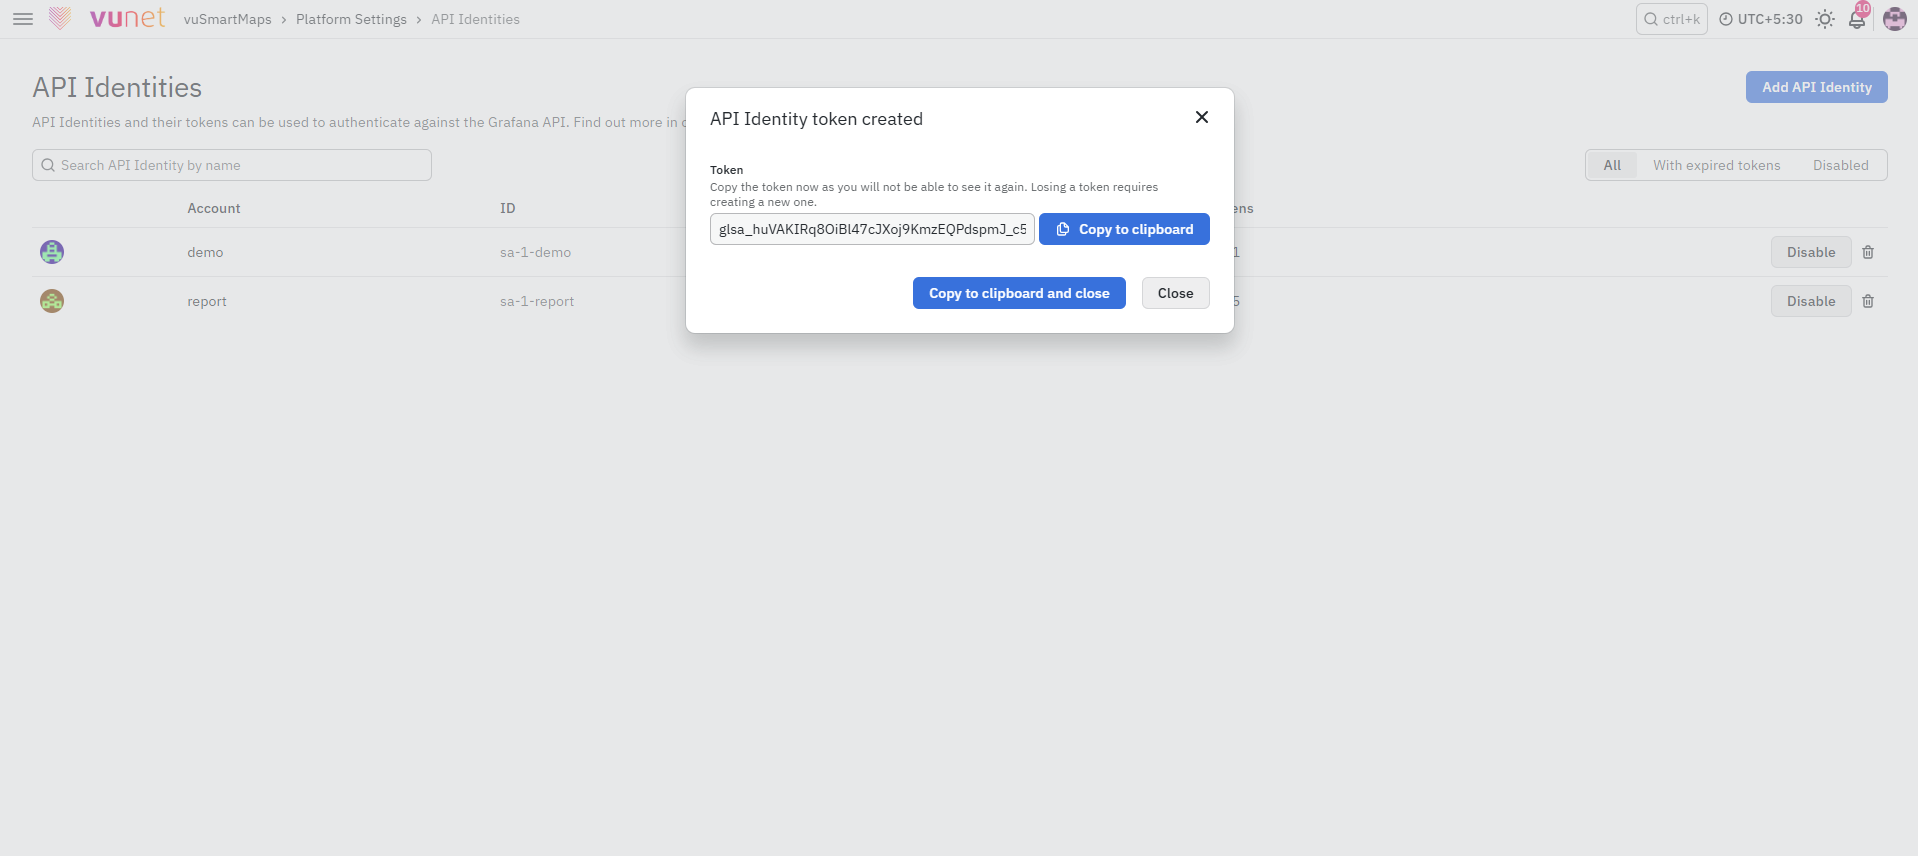Filter by With expired tokens

point(1716,165)
